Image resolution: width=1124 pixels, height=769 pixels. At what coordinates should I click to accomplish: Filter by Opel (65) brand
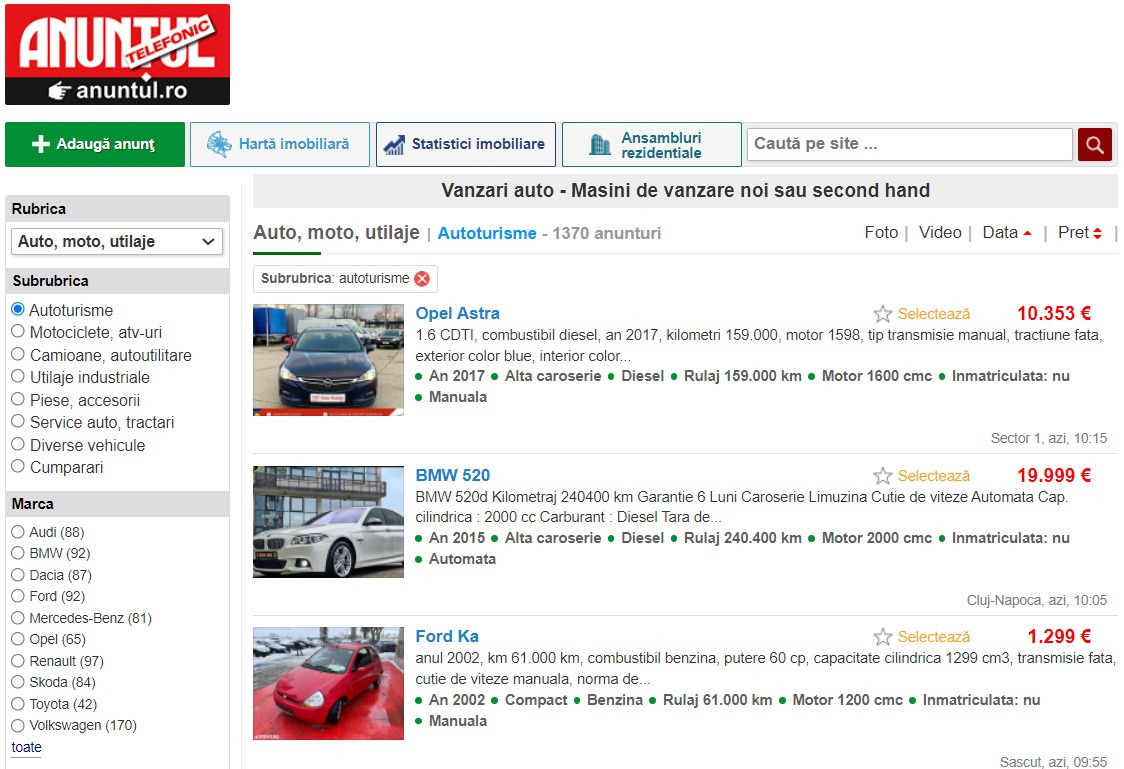18,639
